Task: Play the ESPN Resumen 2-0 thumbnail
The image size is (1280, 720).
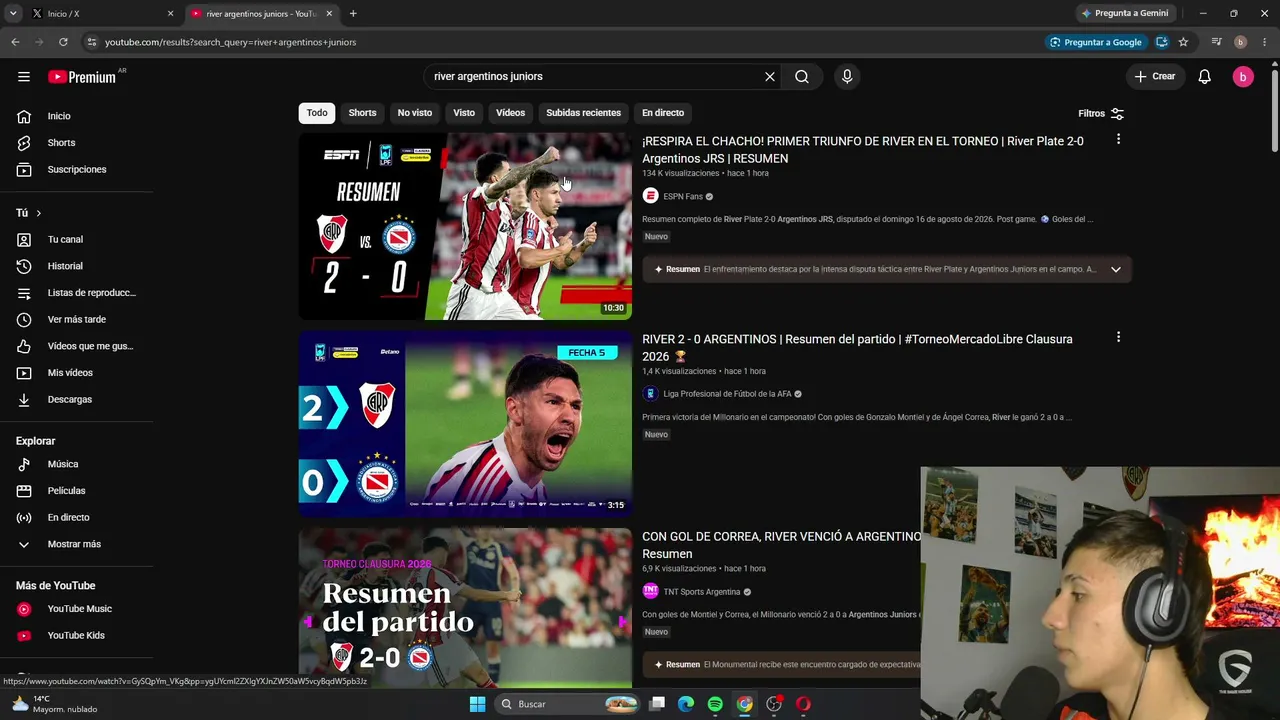Action: click(465, 226)
